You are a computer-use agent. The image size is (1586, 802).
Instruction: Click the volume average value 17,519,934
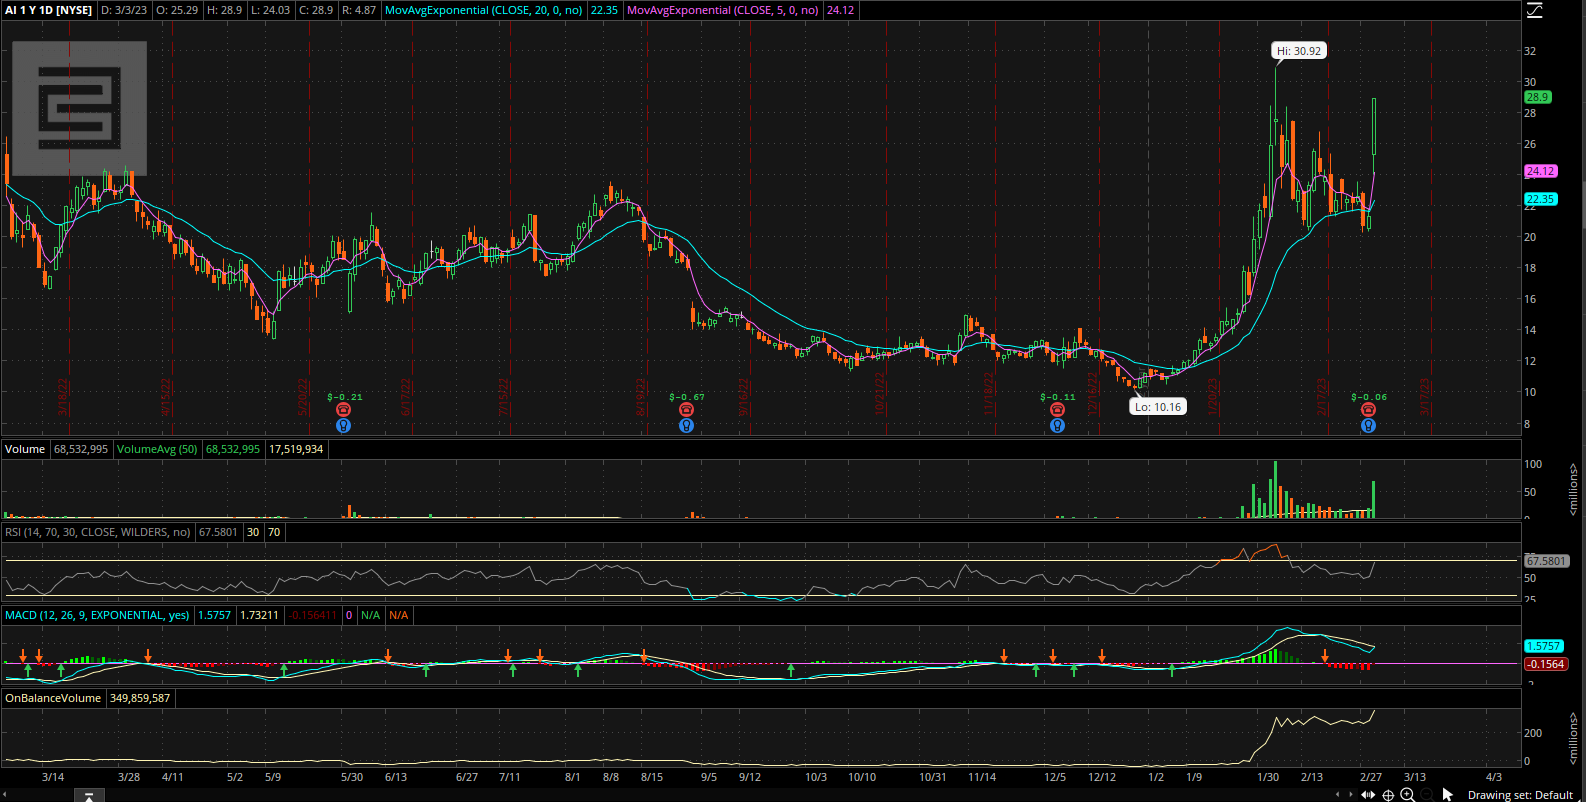pyautogui.click(x=296, y=449)
